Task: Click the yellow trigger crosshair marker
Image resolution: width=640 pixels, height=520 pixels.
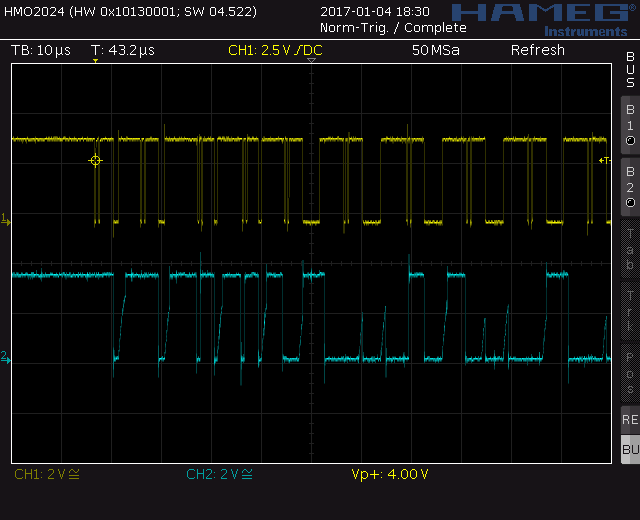Action: click(x=96, y=160)
